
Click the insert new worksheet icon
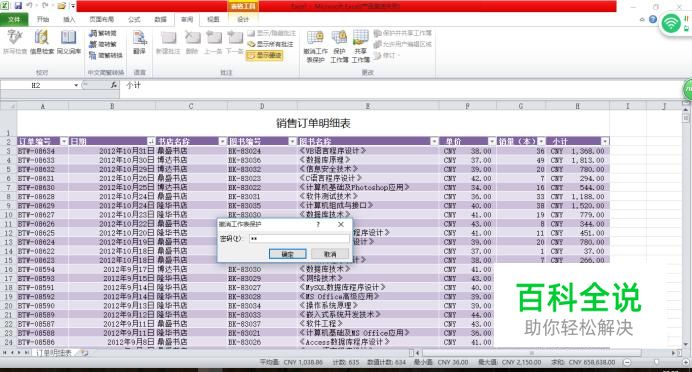coord(84,353)
